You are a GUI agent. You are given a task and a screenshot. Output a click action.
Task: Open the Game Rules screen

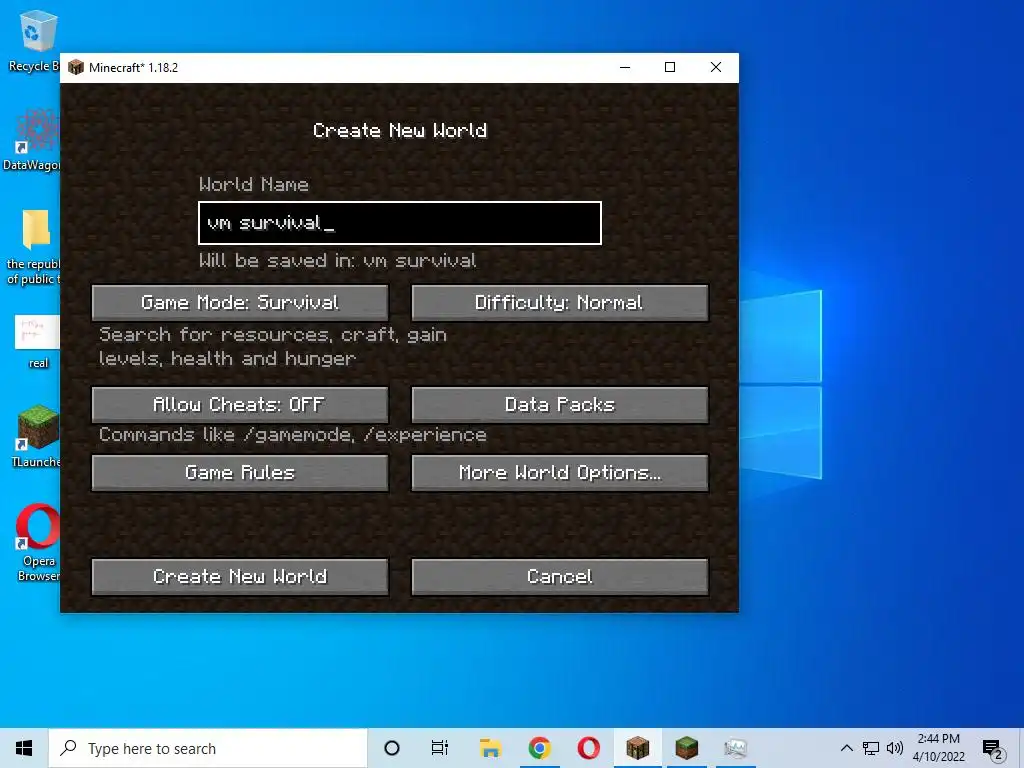(240, 472)
